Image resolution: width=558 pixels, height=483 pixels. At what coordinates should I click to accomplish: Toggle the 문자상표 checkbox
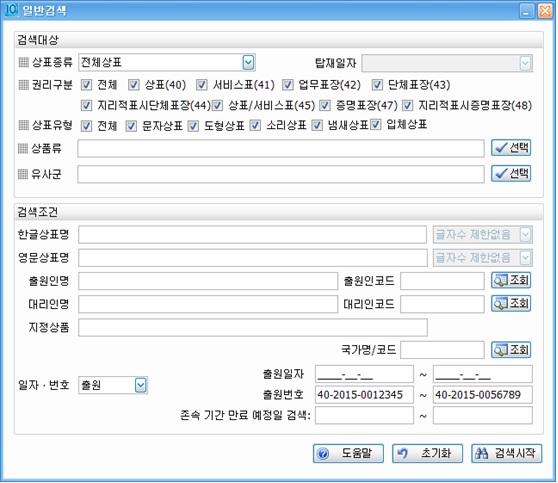point(131,126)
